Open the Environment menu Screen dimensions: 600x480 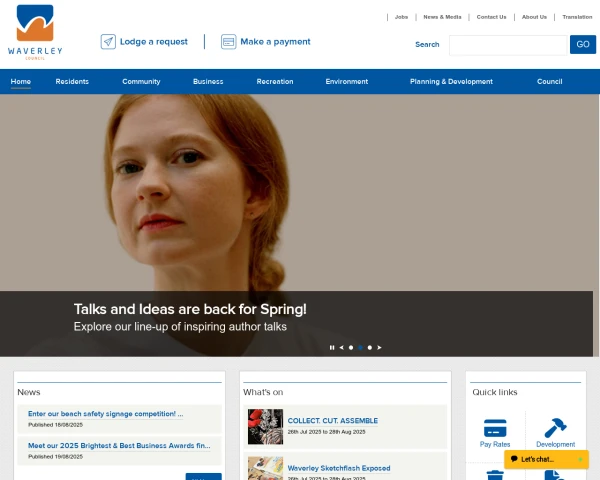(347, 82)
